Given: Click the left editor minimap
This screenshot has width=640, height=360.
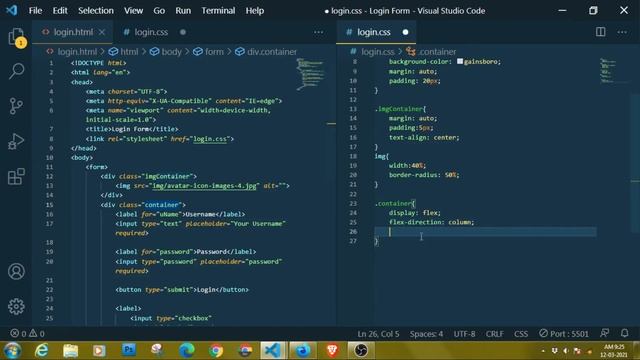Looking at the screenshot, I should [x=311, y=74].
